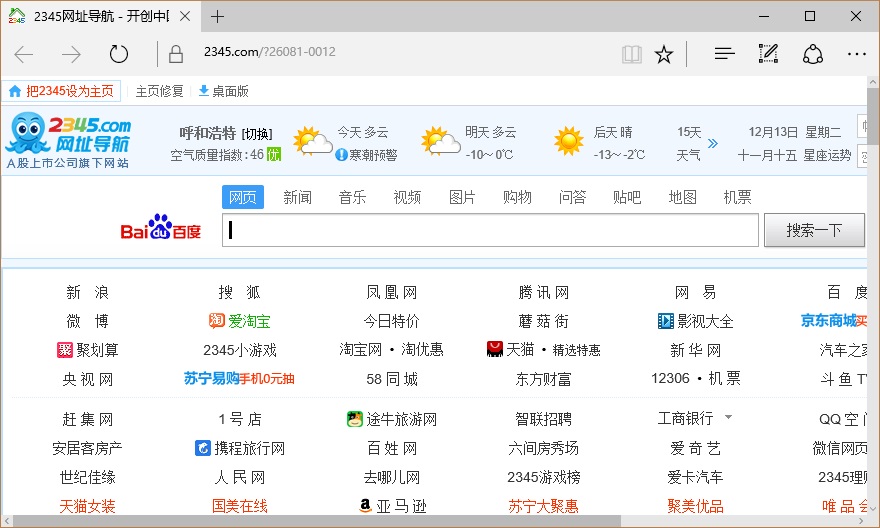Image resolution: width=880 pixels, height=528 pixels.
Task: Expand the 工商银行 dropdown arrow
Action: coord(728,417)
